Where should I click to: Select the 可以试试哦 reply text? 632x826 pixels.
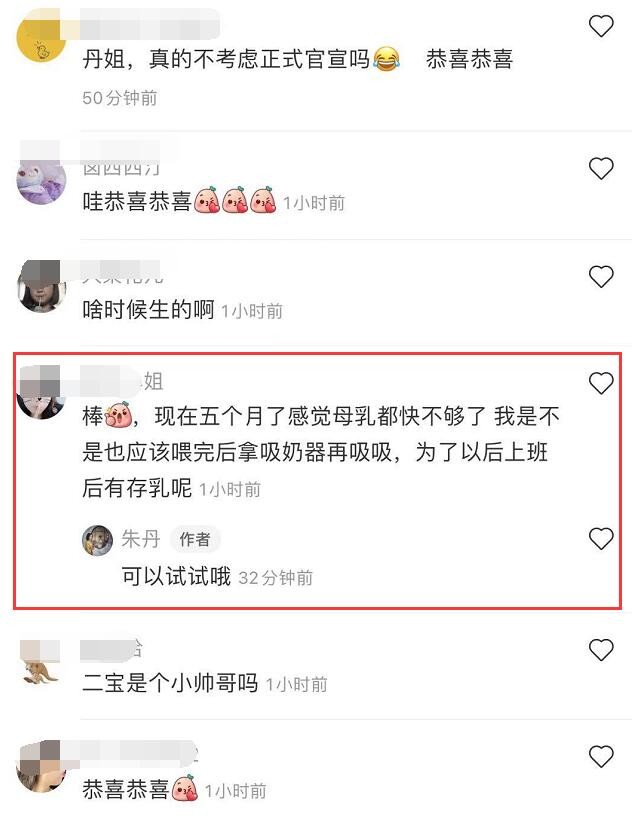[176, 576]
